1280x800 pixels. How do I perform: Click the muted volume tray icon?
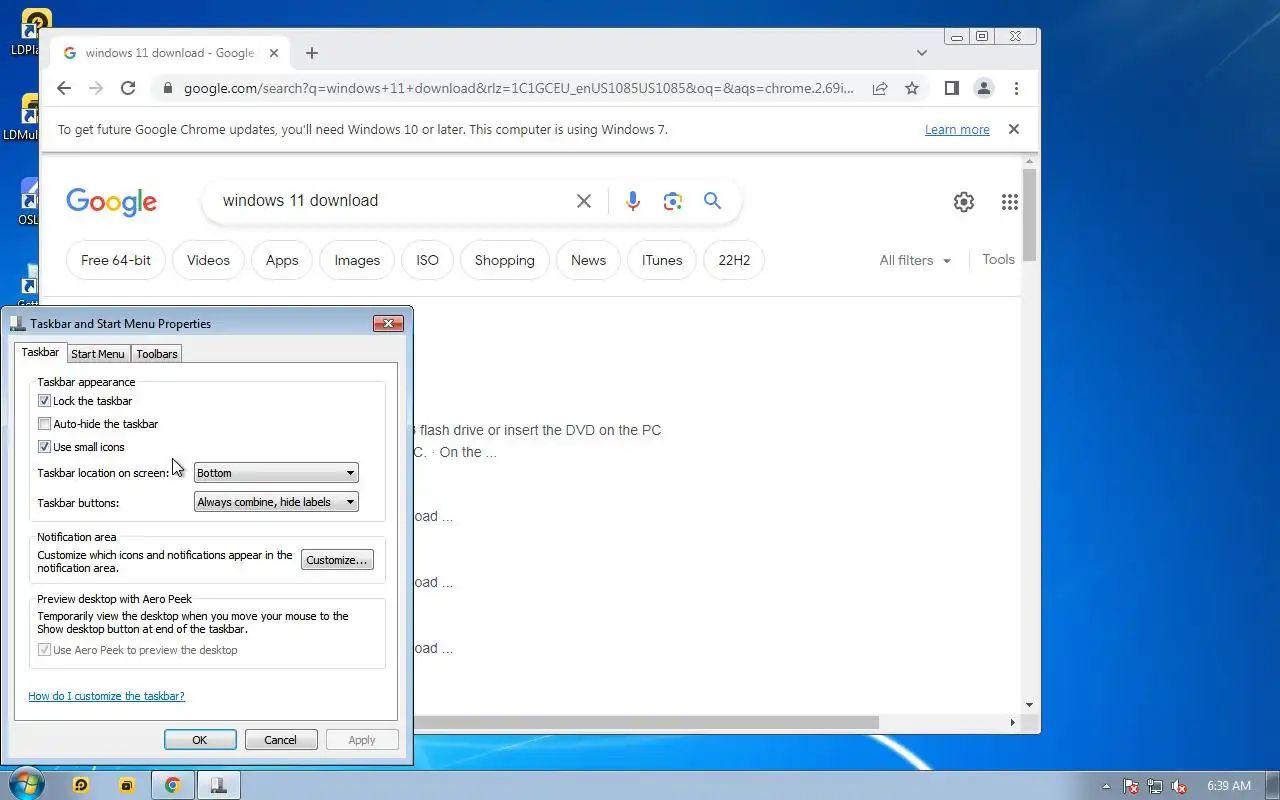coord(1180,786)
